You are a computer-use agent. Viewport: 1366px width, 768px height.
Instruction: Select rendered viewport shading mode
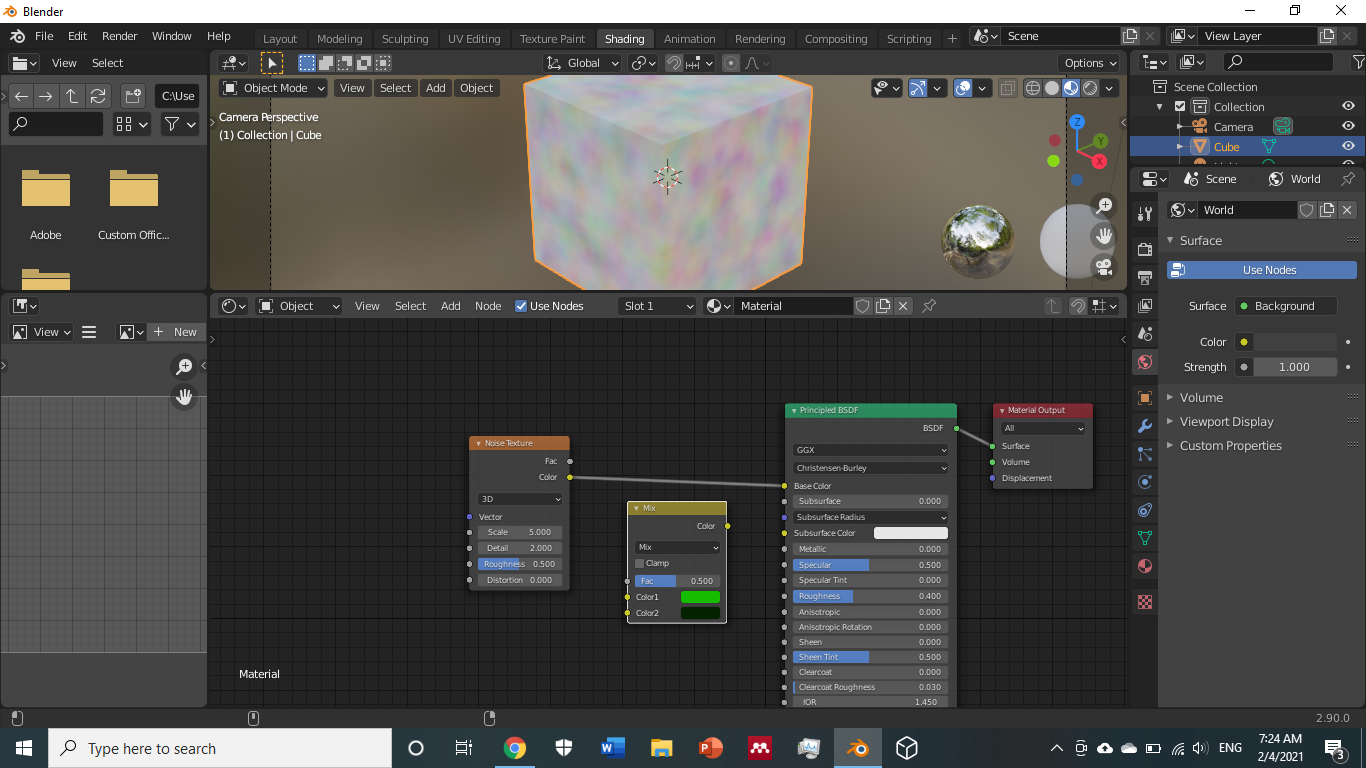(x=1090, y=88)
